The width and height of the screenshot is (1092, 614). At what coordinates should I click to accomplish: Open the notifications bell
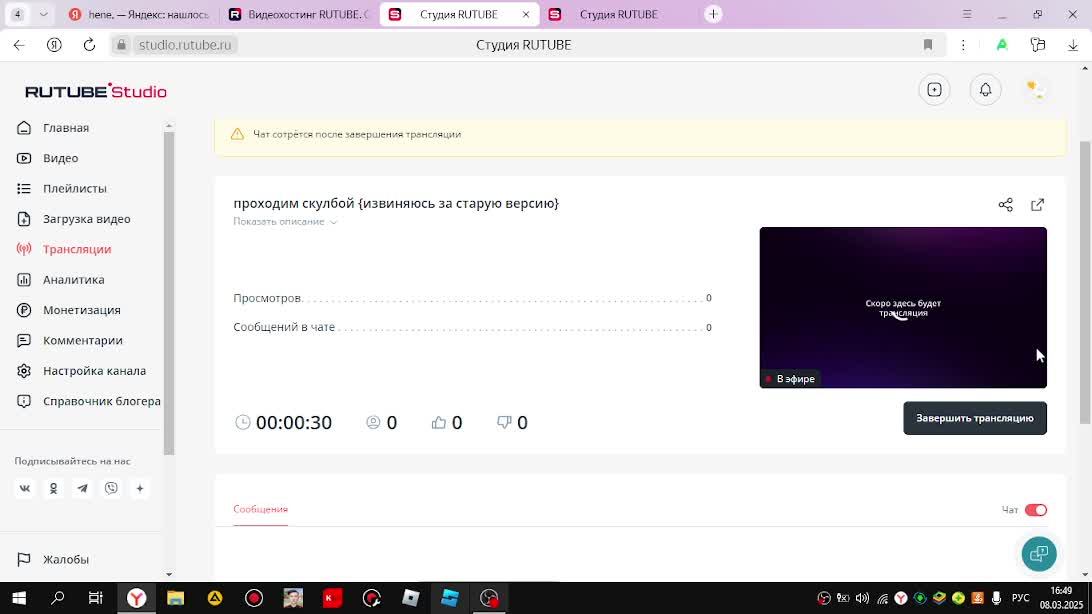click(985, 90)
